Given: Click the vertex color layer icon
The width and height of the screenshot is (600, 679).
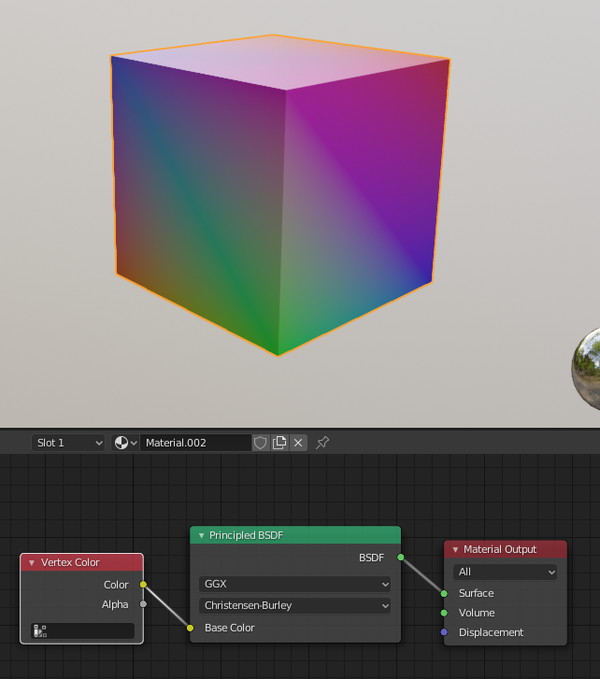Looking at the screenshot, I should click(x=40, y=631).
